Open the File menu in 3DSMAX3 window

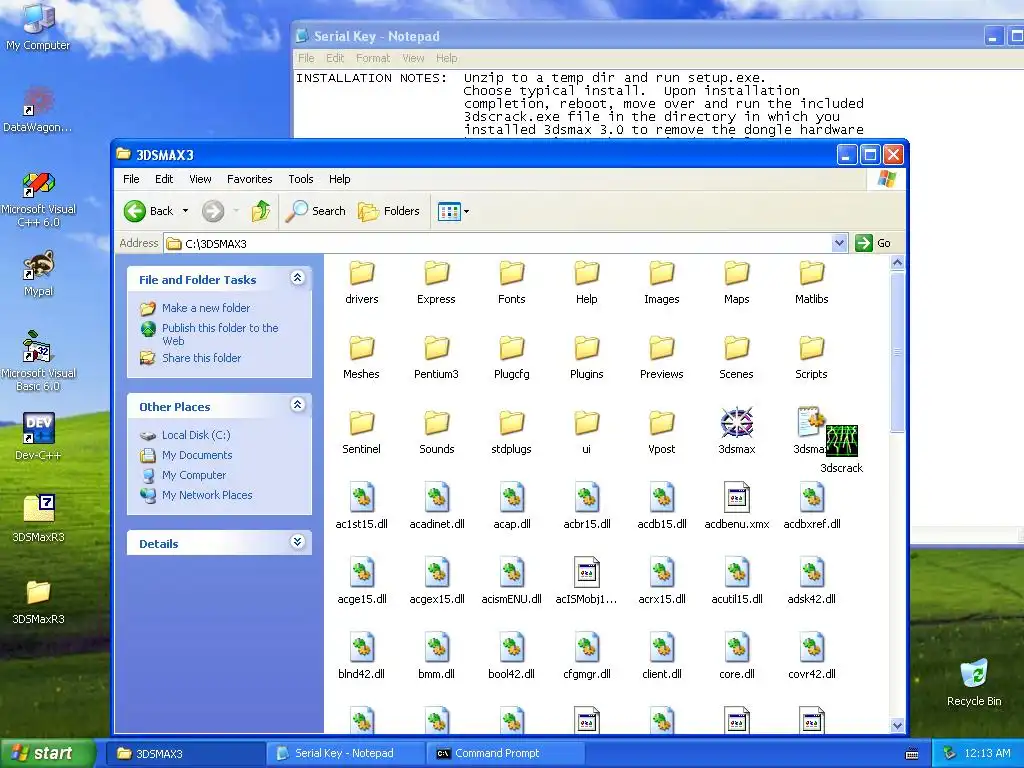point(131,179)
